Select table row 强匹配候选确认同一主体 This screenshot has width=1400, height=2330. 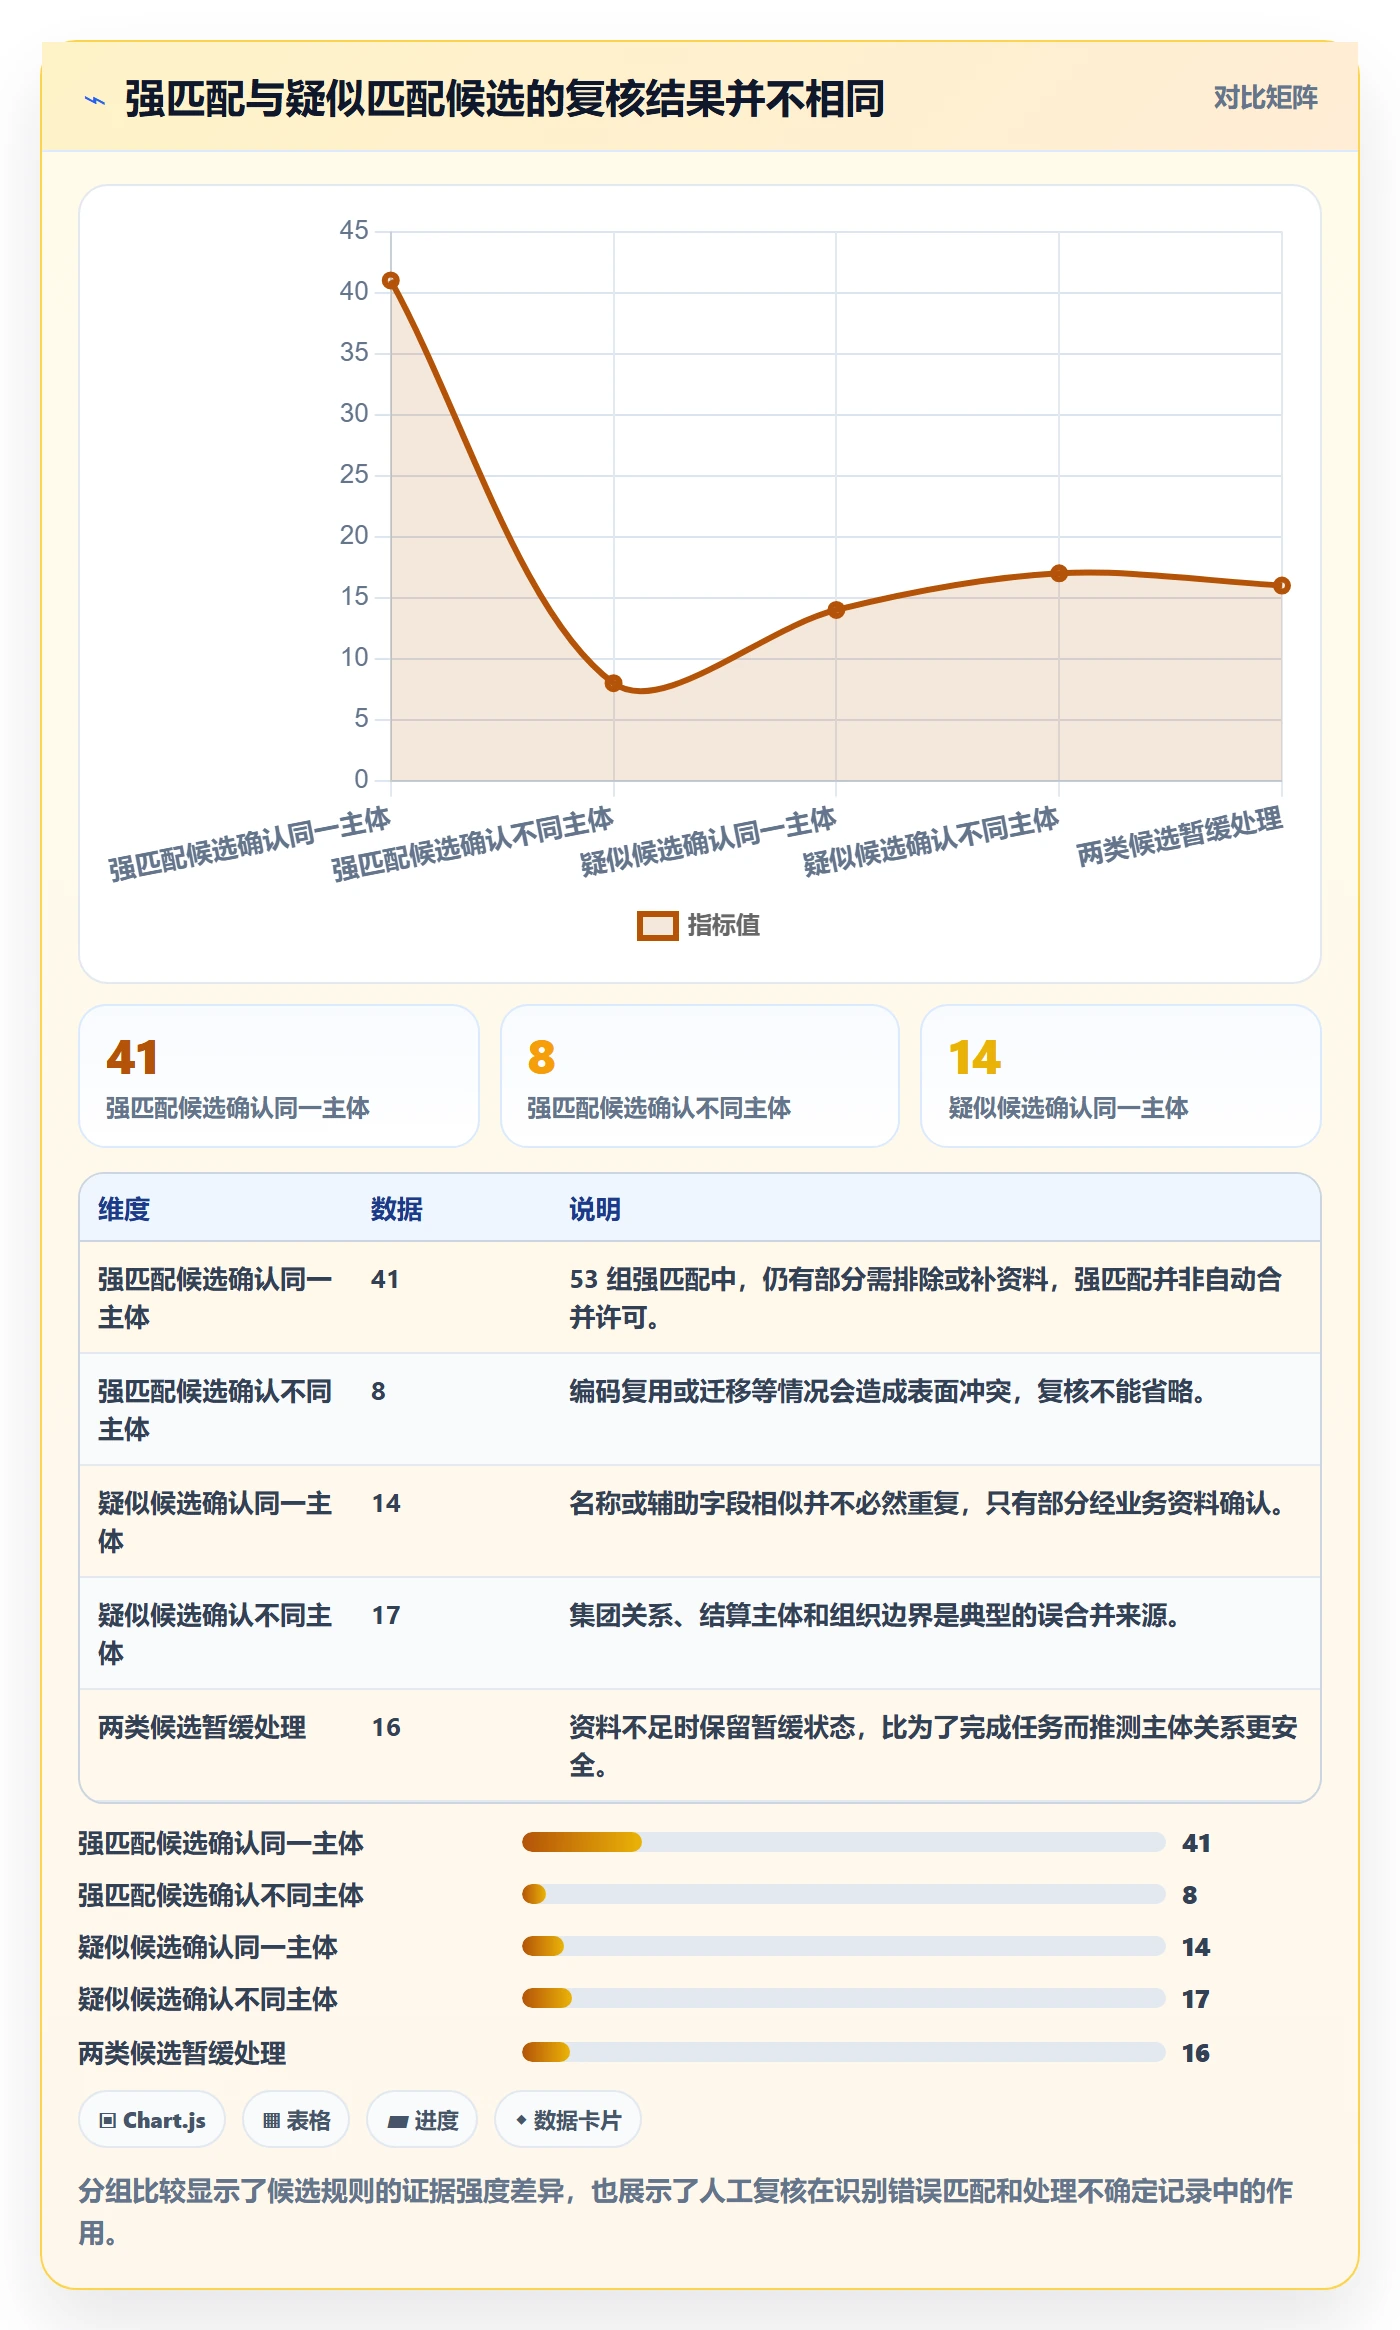point(700,1298)
